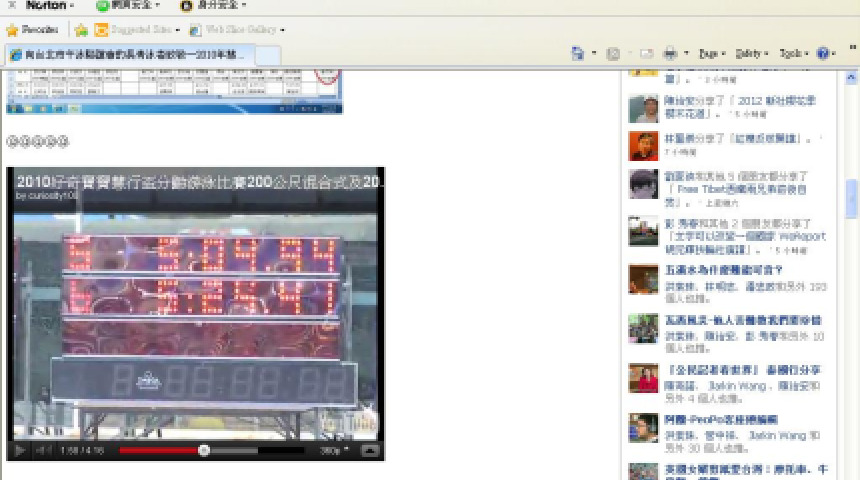Image resolution: width=860 pixels, height=480 pixels.
Task: Click the video progress bar scrubber
Action: [204, 451]
